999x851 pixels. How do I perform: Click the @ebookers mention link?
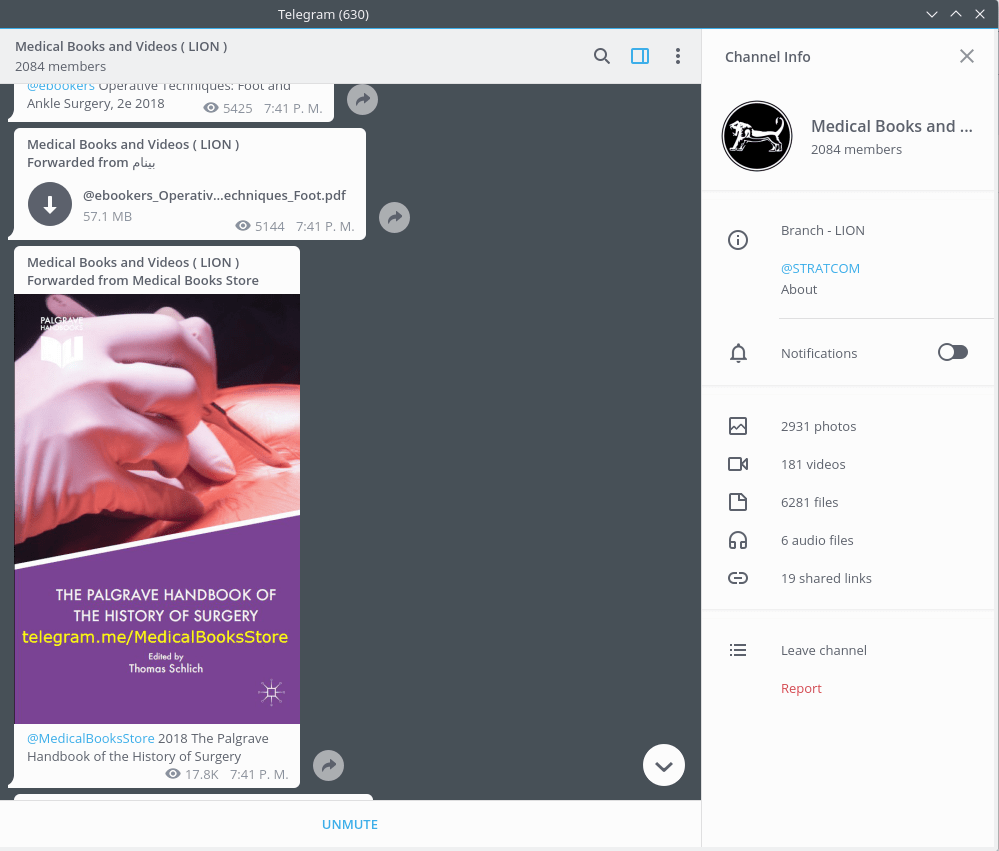pos(61,87)
